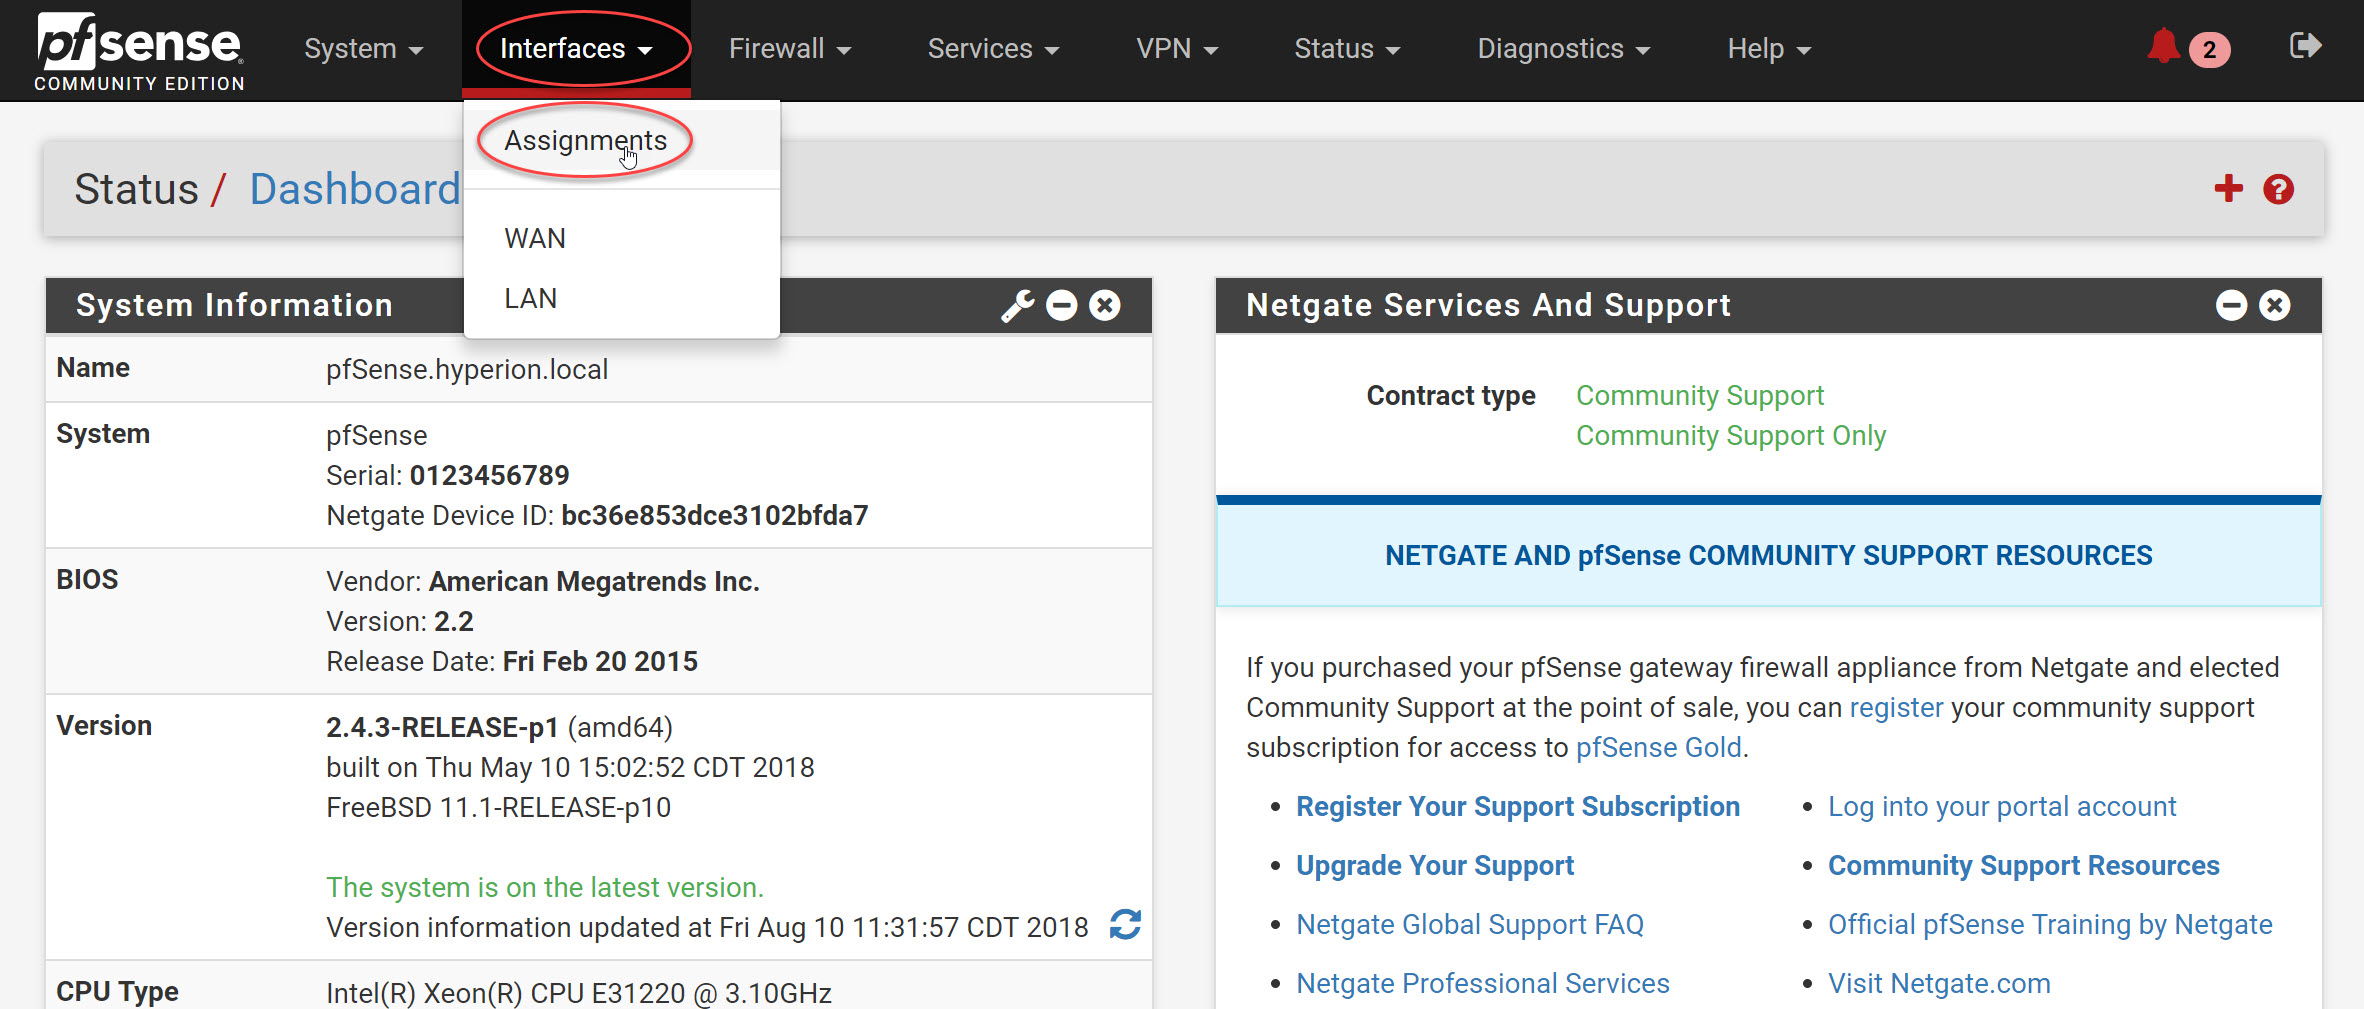Close the System Information widget
The width and height of the screenshot is (2364, 1009).
click(x=1105, y=305)
